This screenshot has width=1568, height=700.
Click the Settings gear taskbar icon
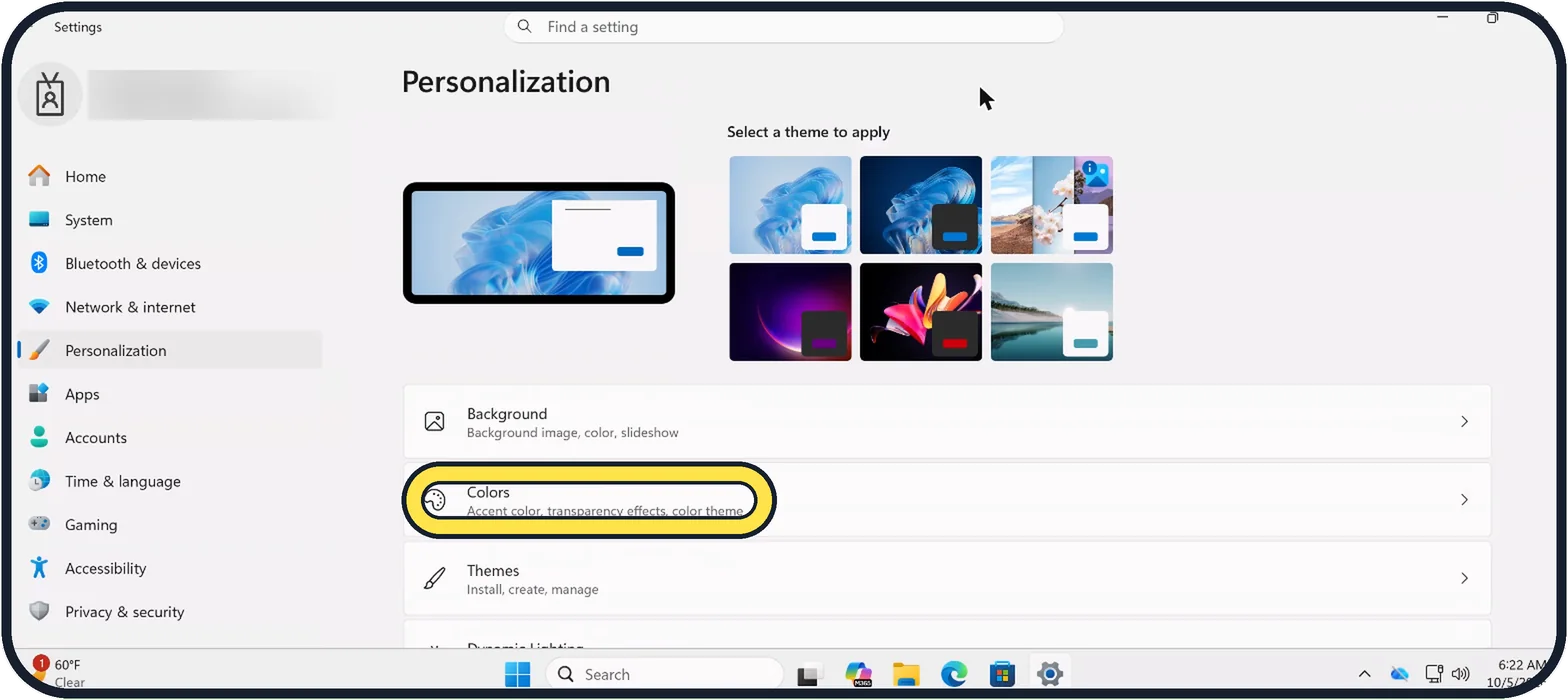click(1049, 674)
